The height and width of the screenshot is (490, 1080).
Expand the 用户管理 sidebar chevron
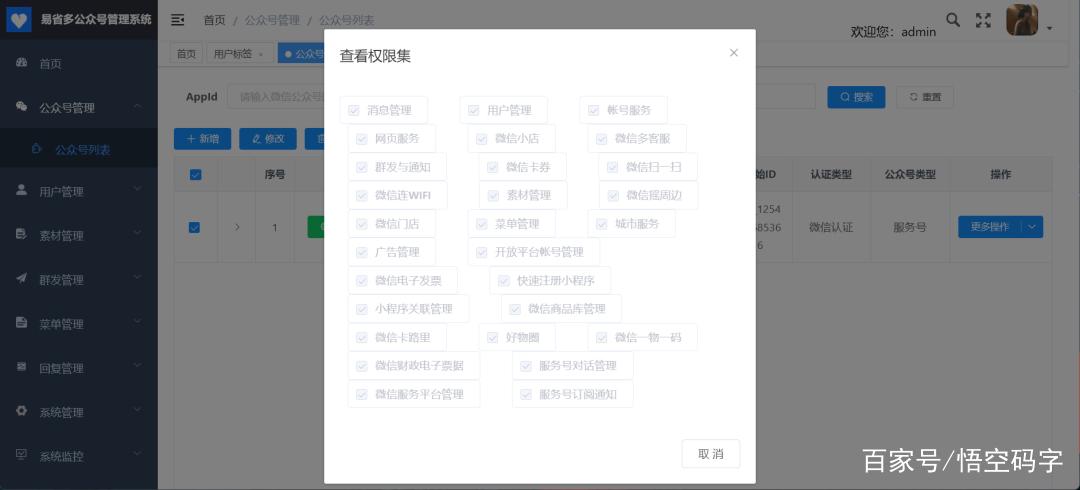point(137,189)
